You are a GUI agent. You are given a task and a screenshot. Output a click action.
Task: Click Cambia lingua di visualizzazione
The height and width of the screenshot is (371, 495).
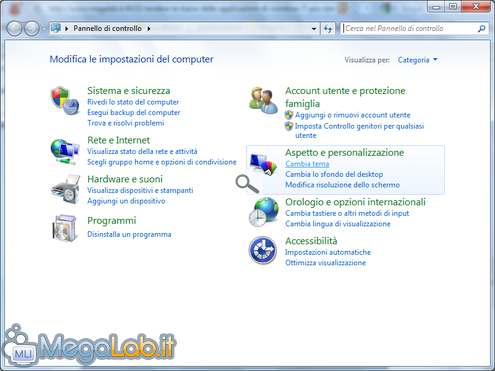338,224
